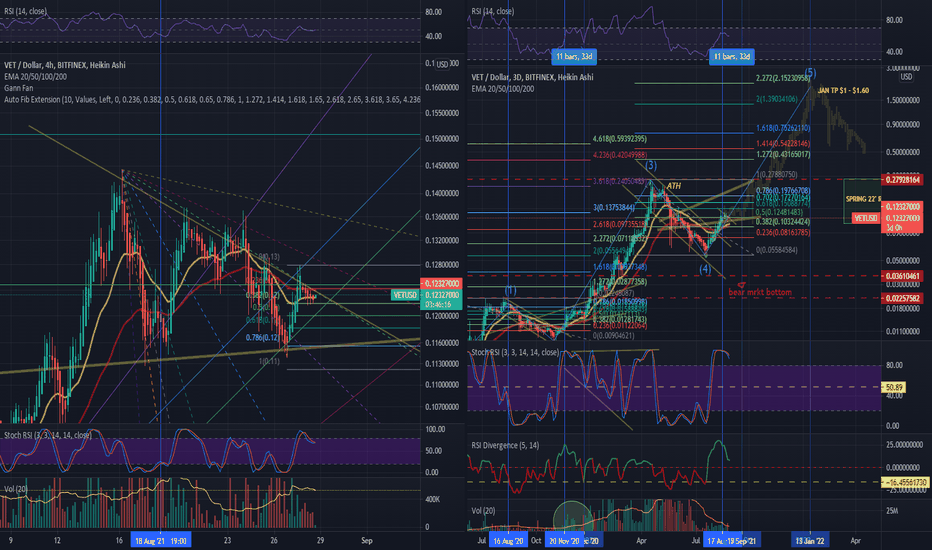Click the 0.03610461 red price label
Image resolution: width=932 pixels, height=550 pixels.
[903, 276]
